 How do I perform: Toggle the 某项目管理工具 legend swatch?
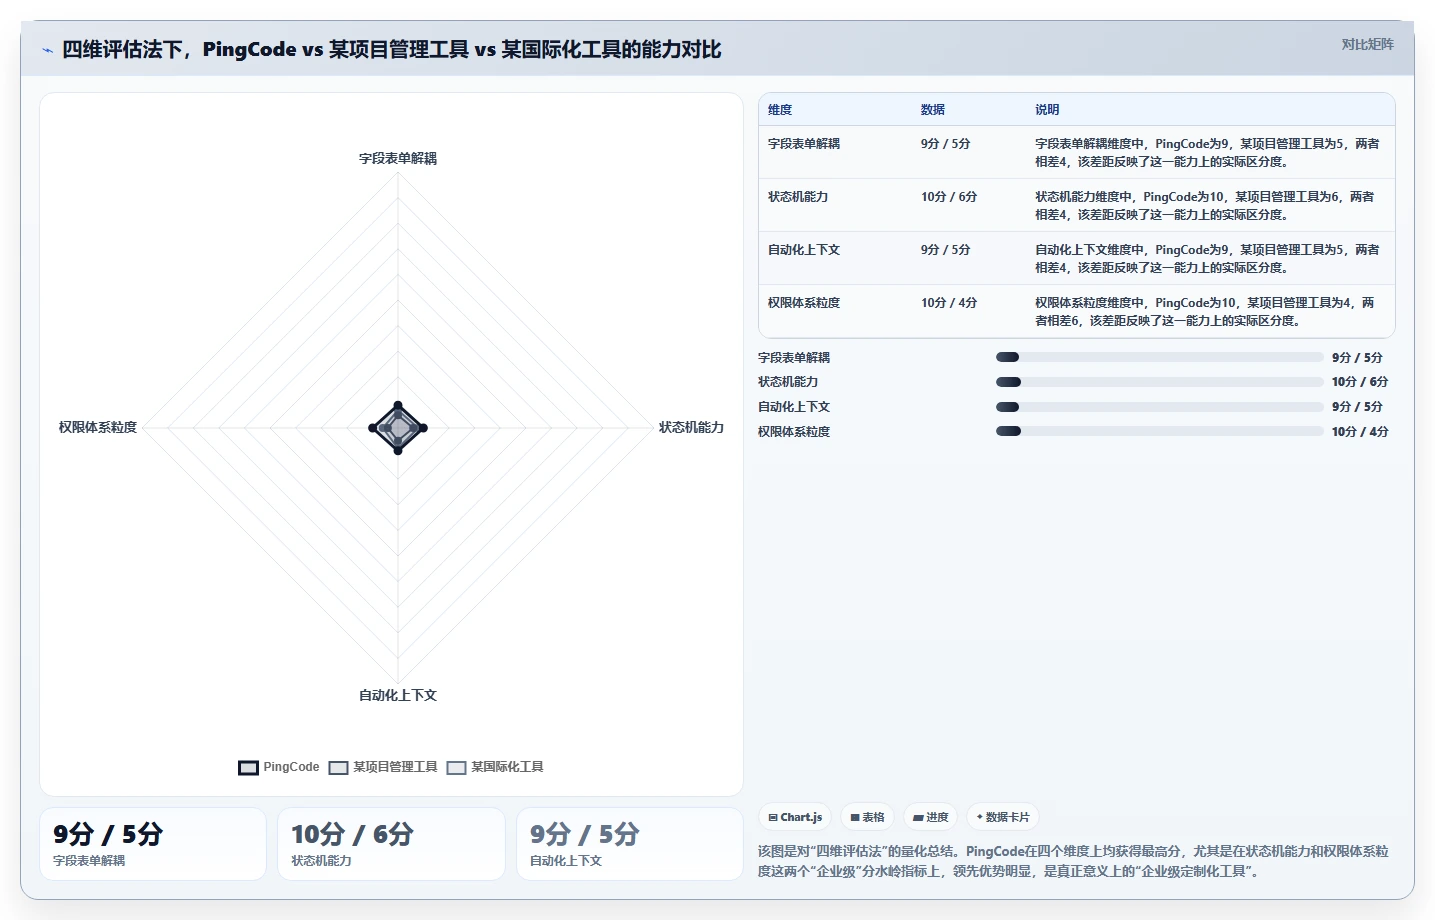point(338,768)
